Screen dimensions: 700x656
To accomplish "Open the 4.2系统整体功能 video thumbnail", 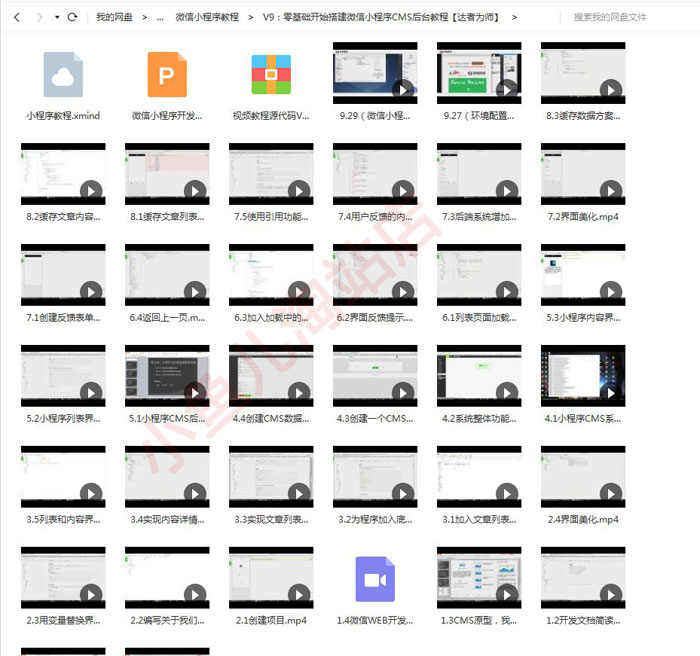I will click(x=479, y=376).
